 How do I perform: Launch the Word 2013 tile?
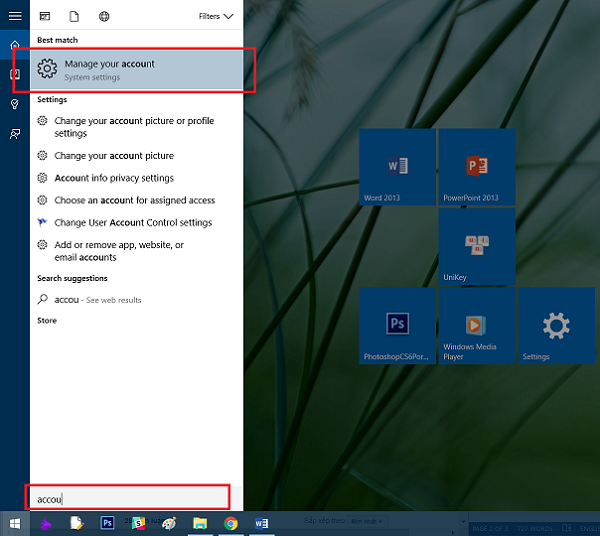coord(397,167)
